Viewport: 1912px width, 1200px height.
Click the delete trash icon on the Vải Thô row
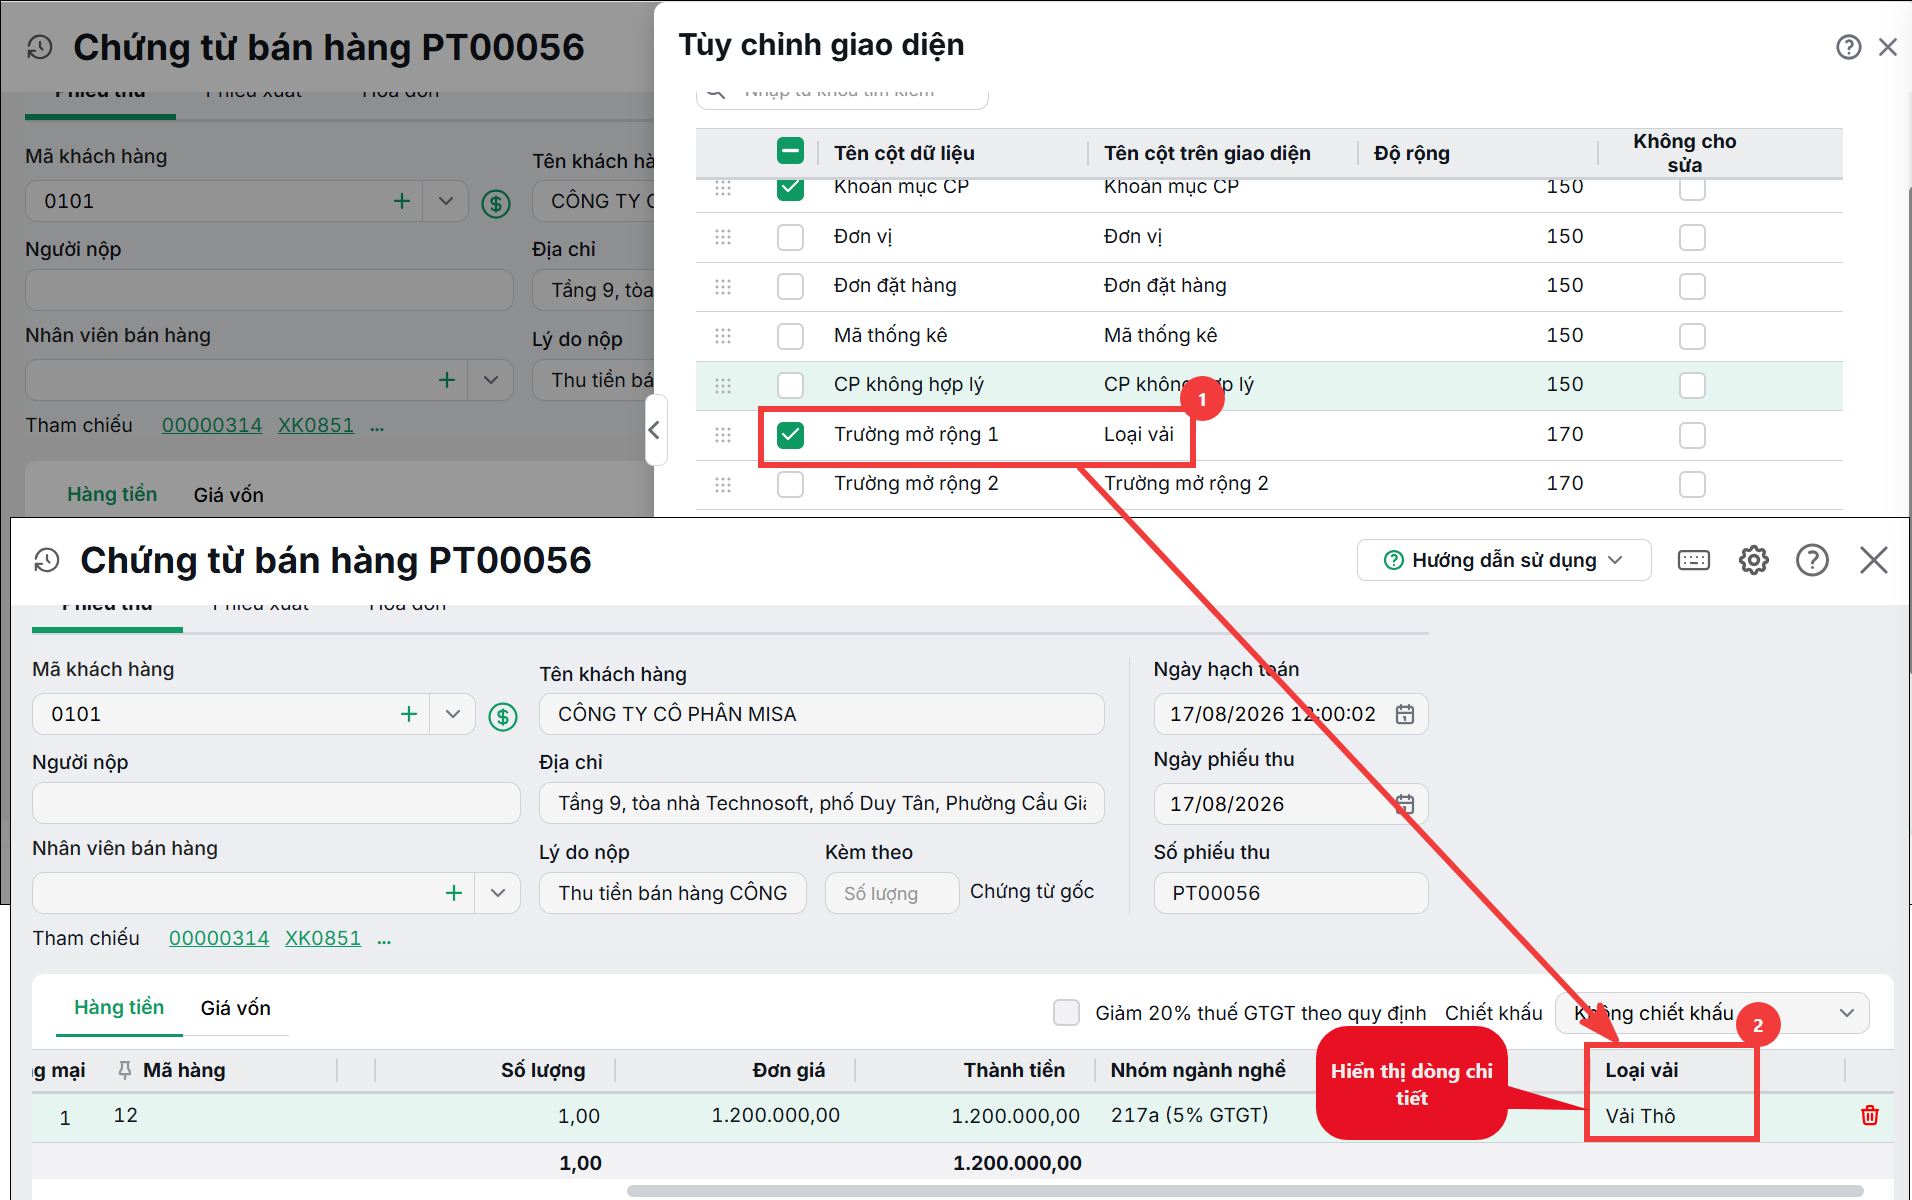[x=1869, y=1115]
